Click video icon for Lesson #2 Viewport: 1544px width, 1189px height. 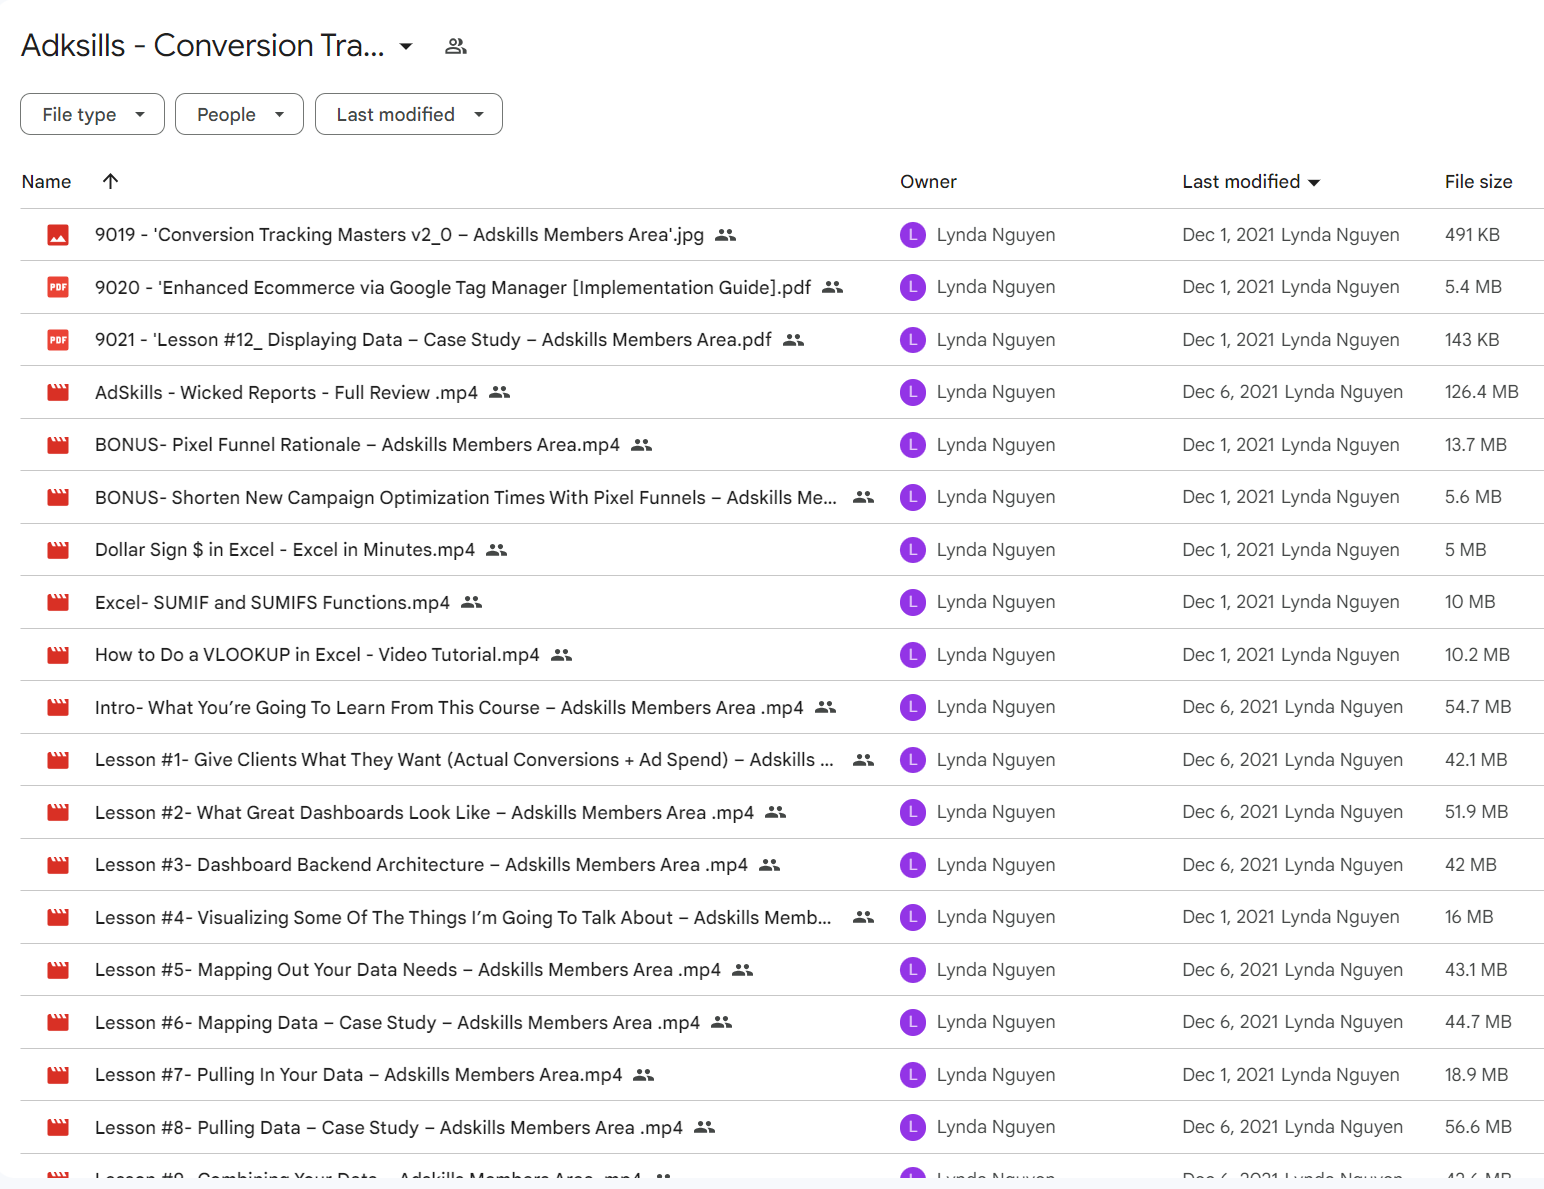click(x=58, y=812)
